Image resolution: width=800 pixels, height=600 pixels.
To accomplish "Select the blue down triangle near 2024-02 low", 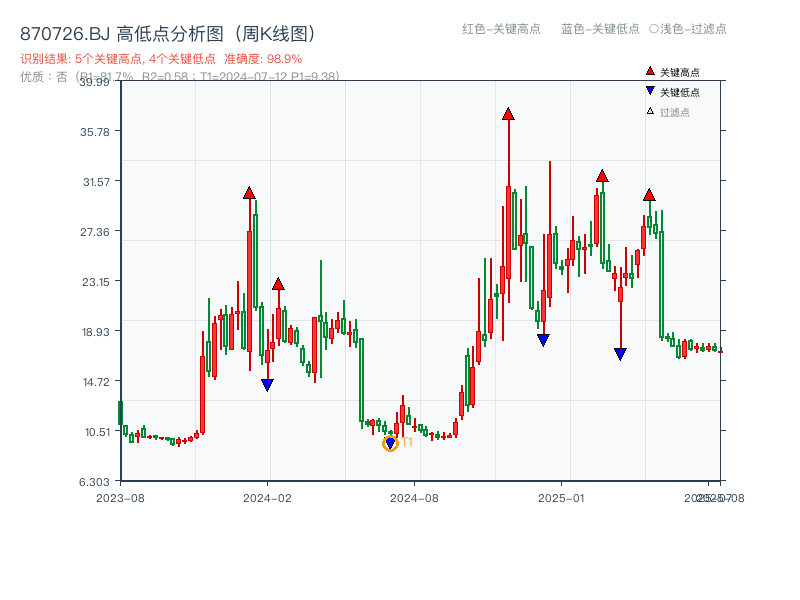I will 267,383.
